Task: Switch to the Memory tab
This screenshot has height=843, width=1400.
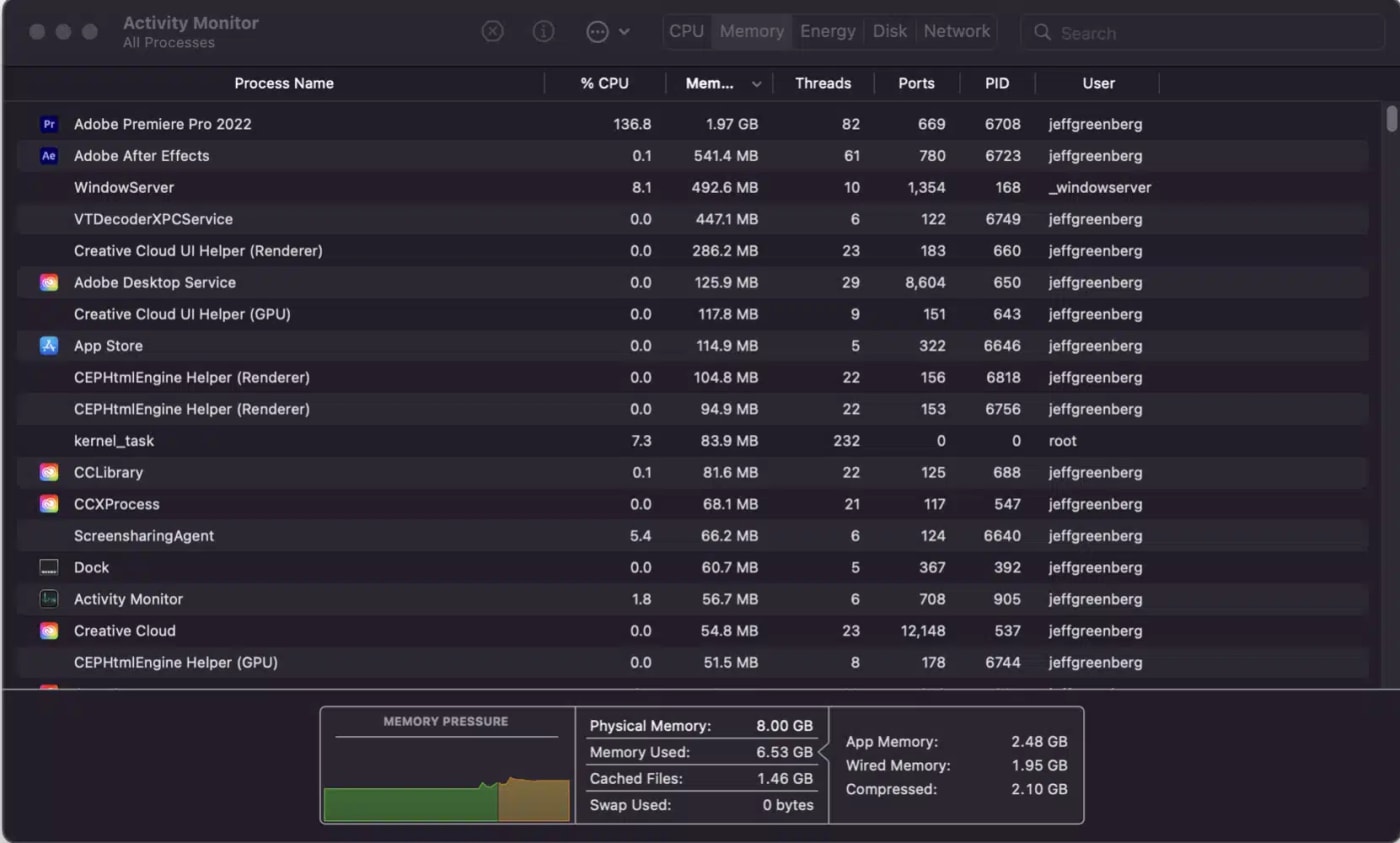Action: 752,31
